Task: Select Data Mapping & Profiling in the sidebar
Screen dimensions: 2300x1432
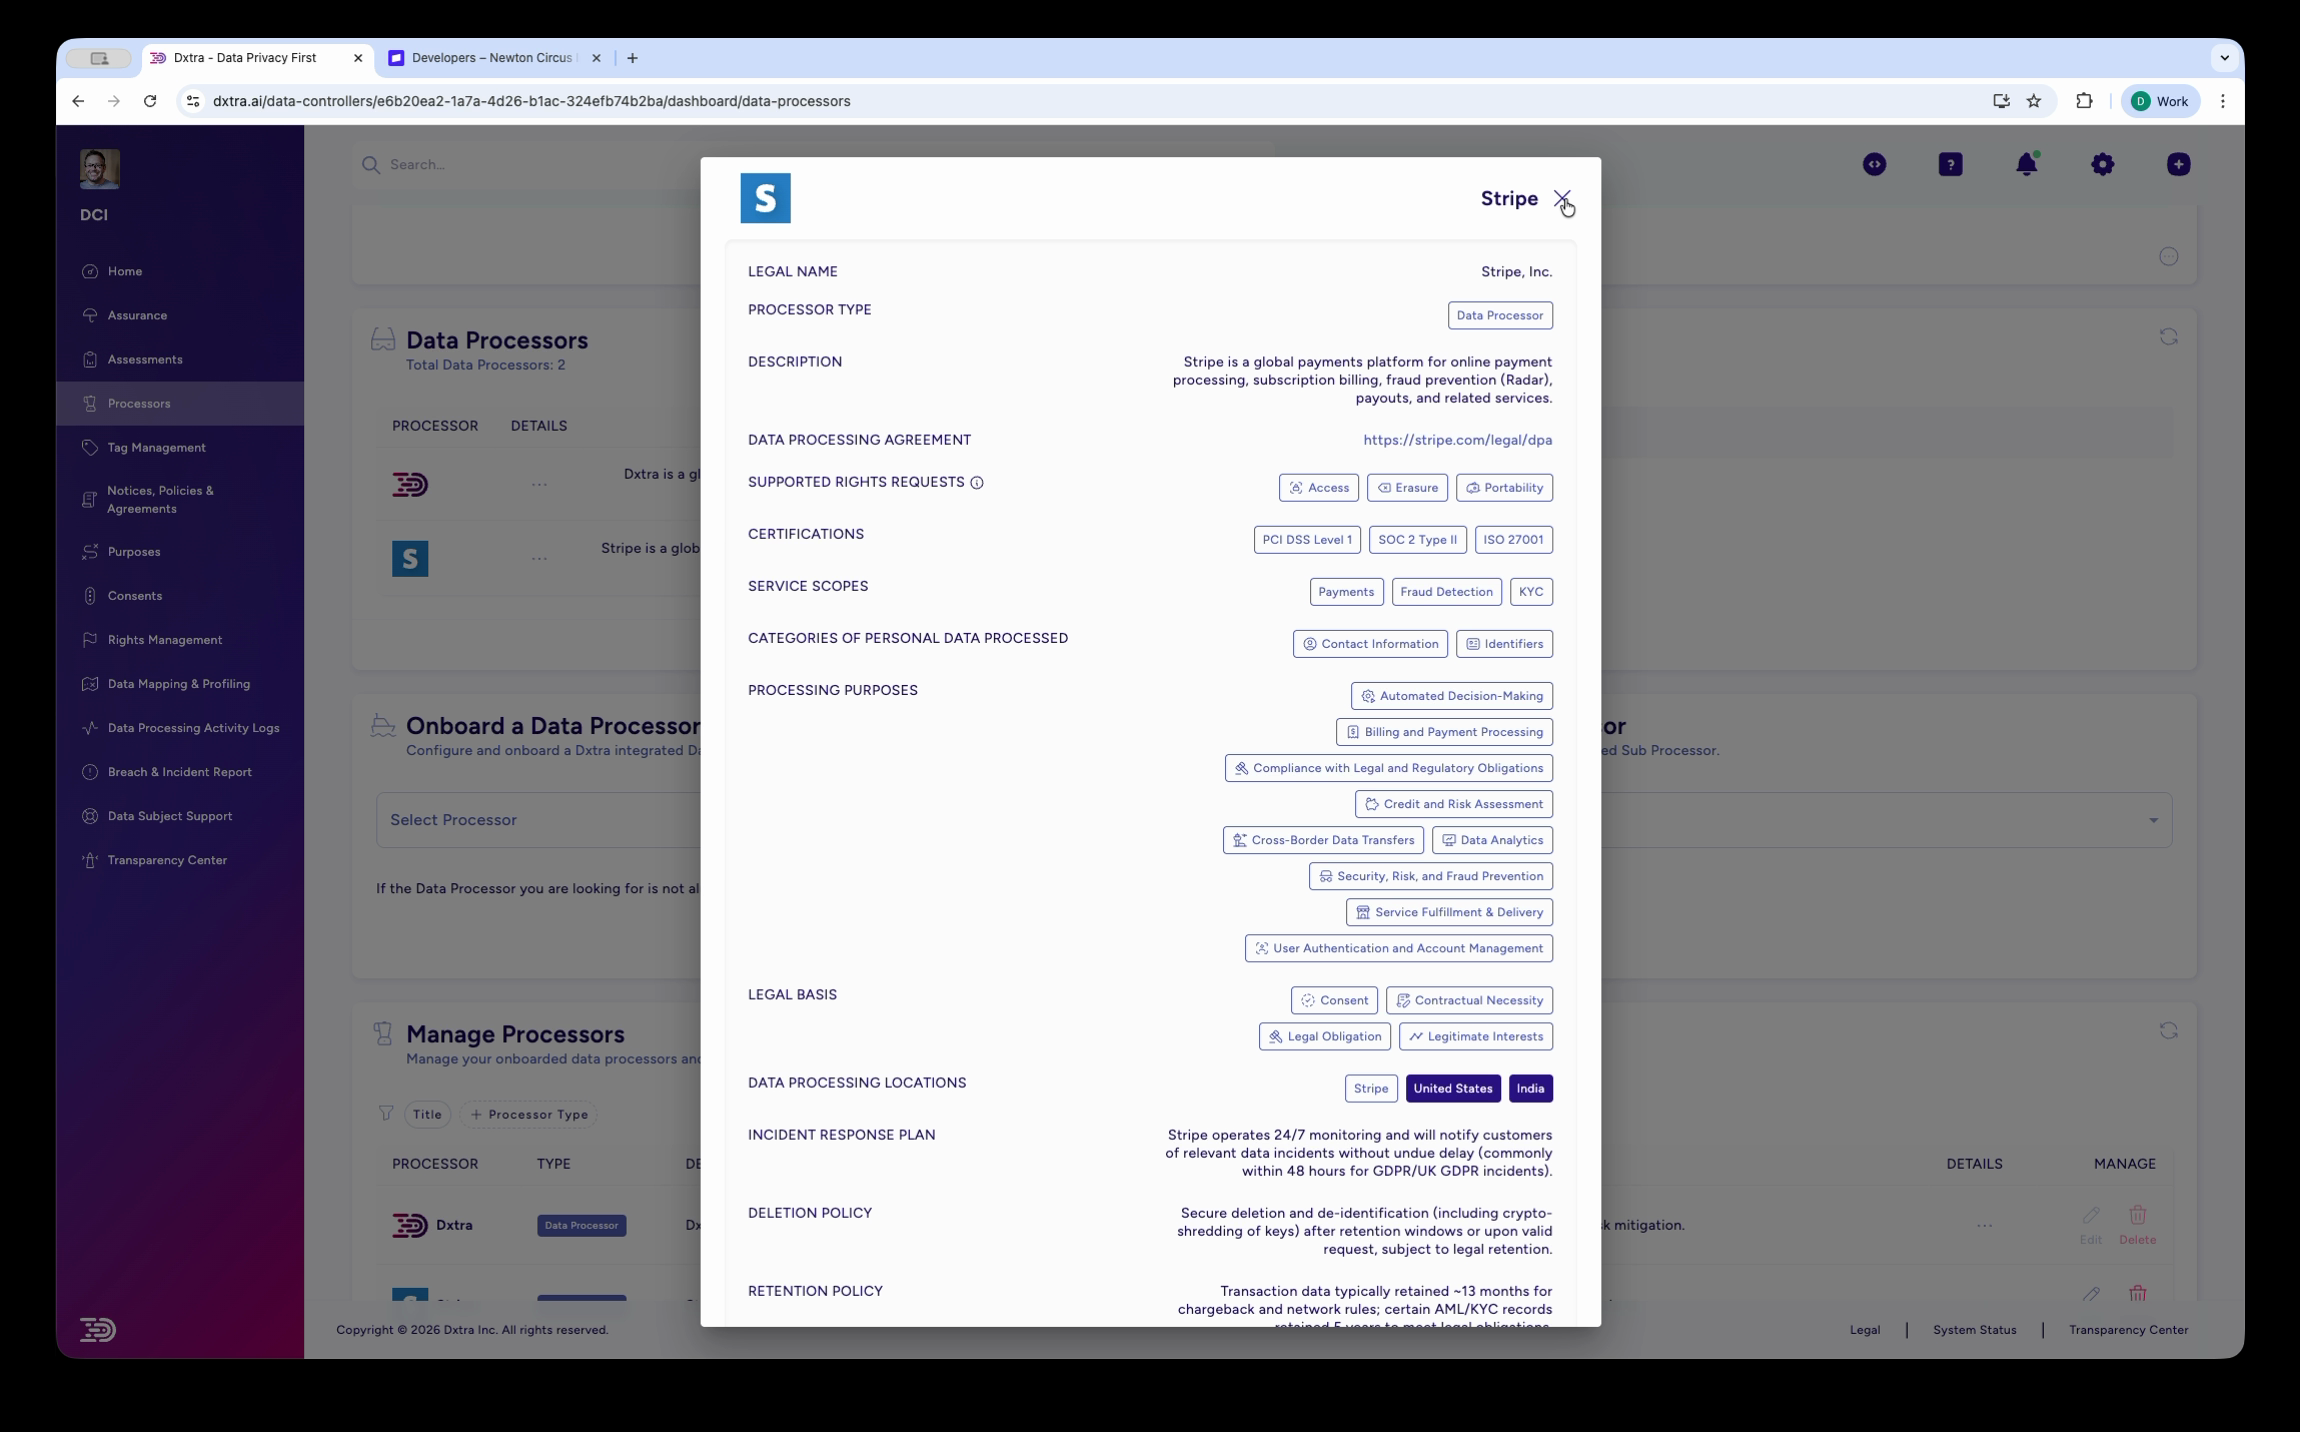Action: click(178, 684)
